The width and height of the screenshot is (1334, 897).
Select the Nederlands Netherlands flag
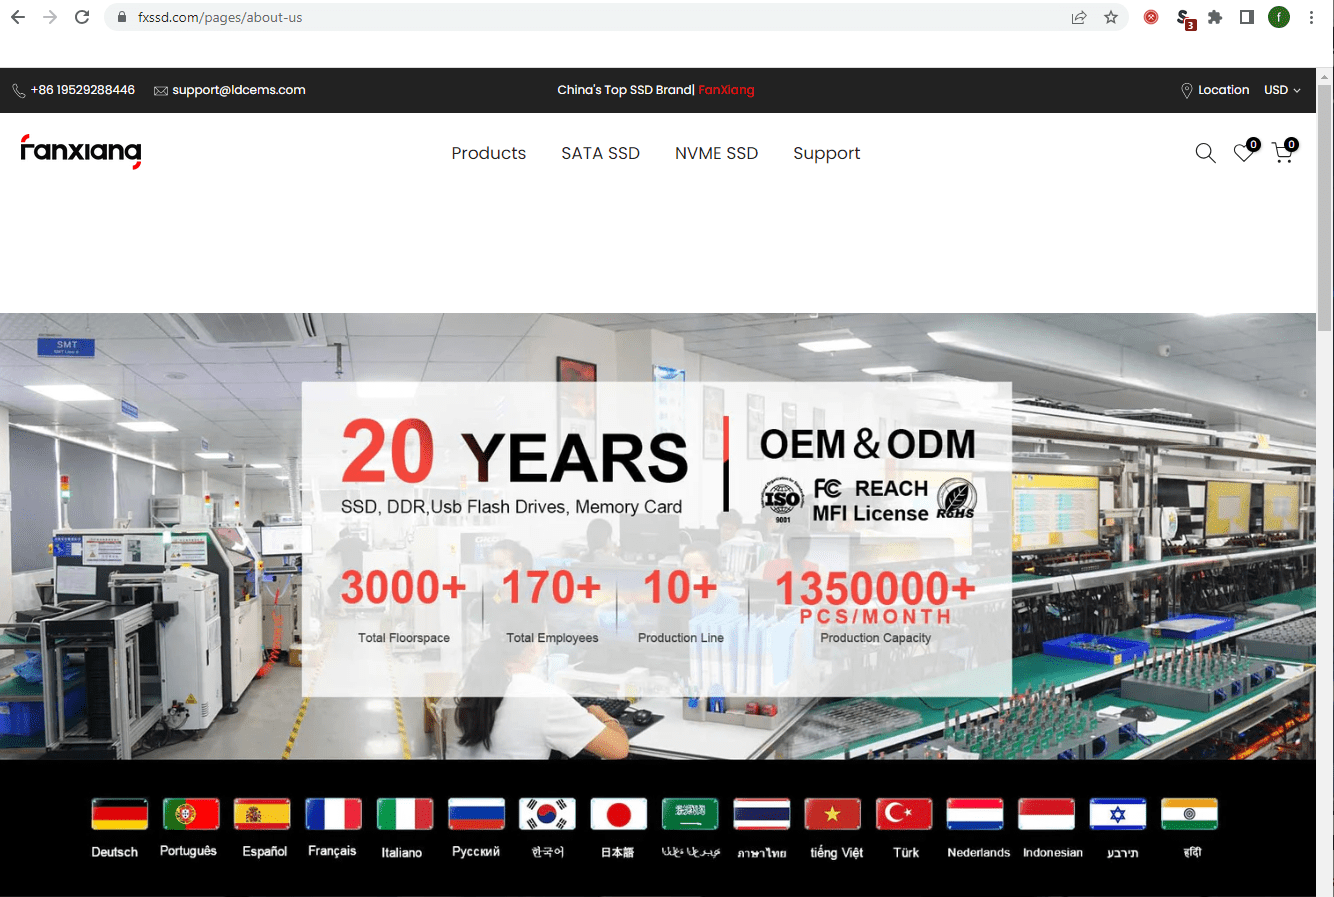975,814
